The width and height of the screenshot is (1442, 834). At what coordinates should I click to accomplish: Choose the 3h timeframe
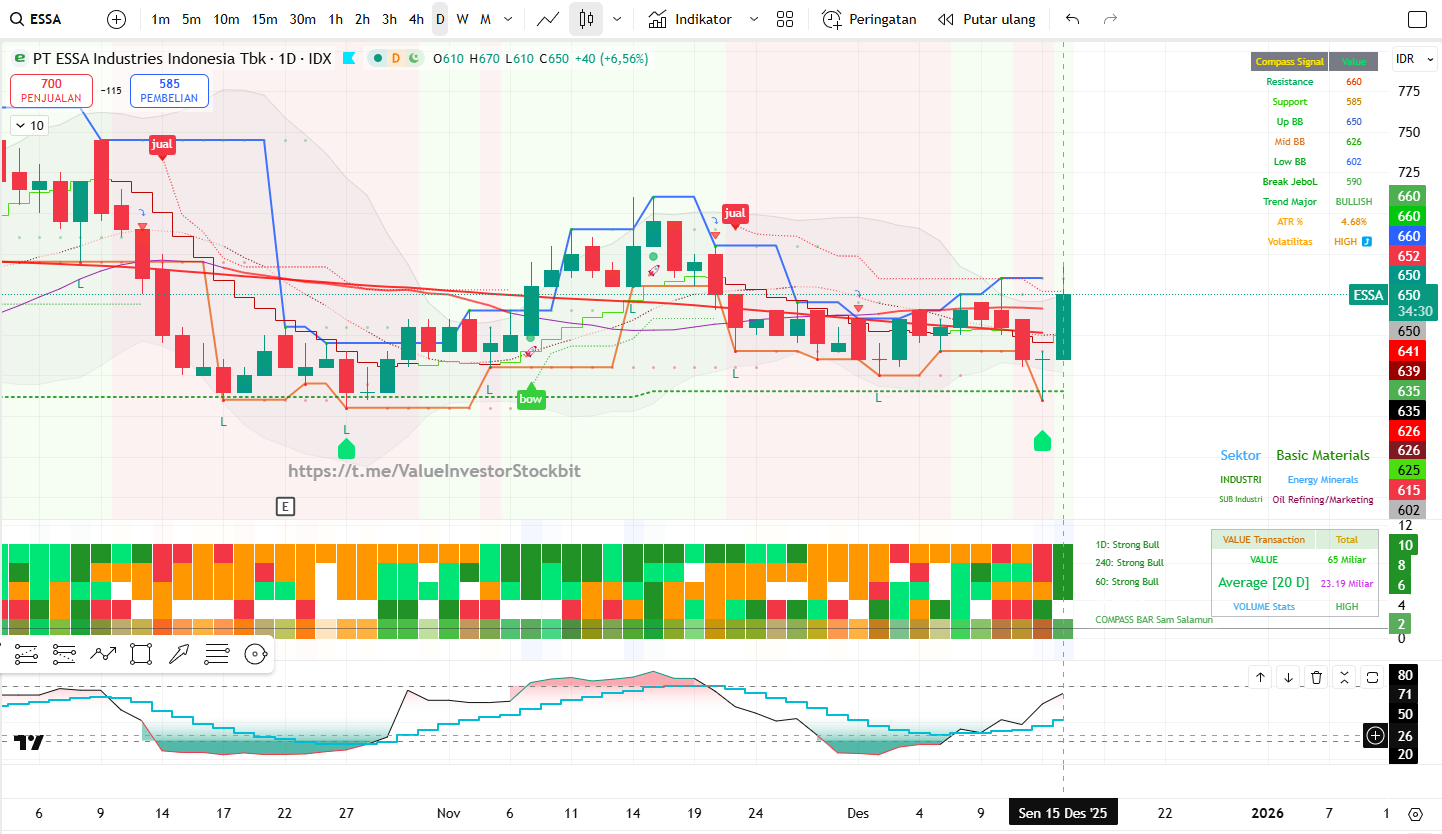coord(389,19)
